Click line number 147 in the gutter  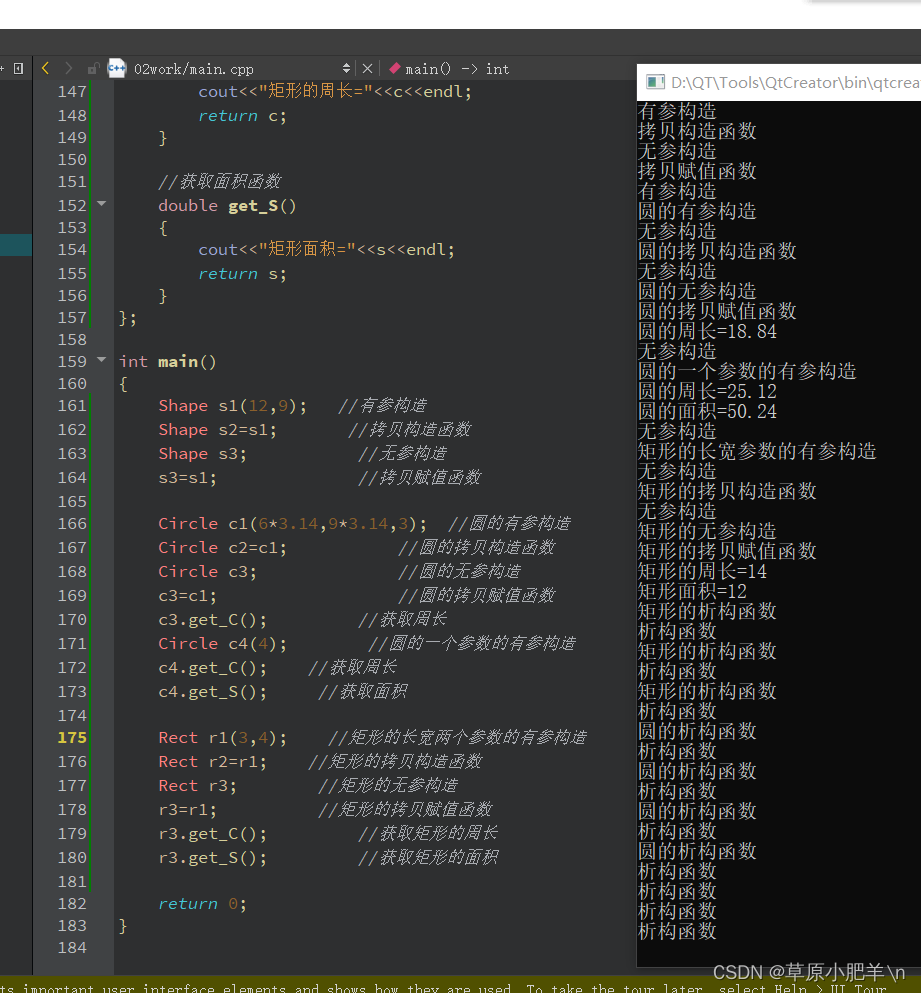coord(72,92)
